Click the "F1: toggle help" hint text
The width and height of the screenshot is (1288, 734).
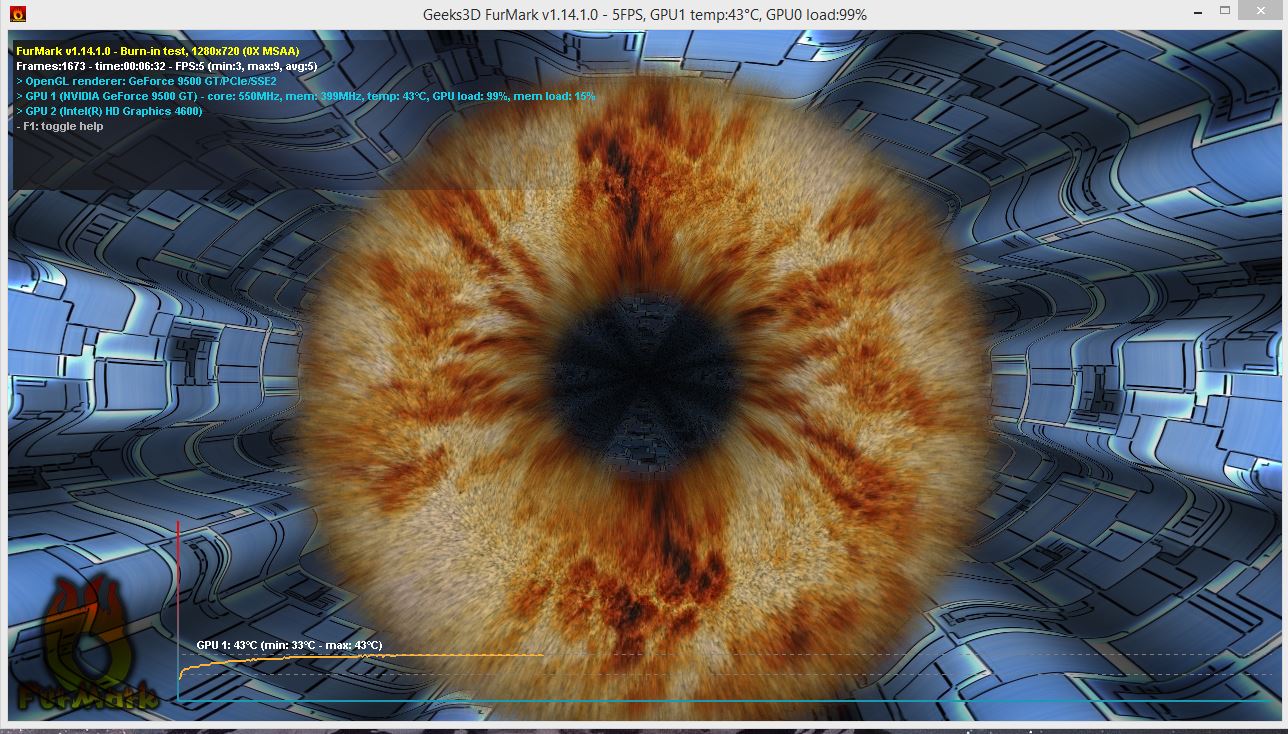60,126
